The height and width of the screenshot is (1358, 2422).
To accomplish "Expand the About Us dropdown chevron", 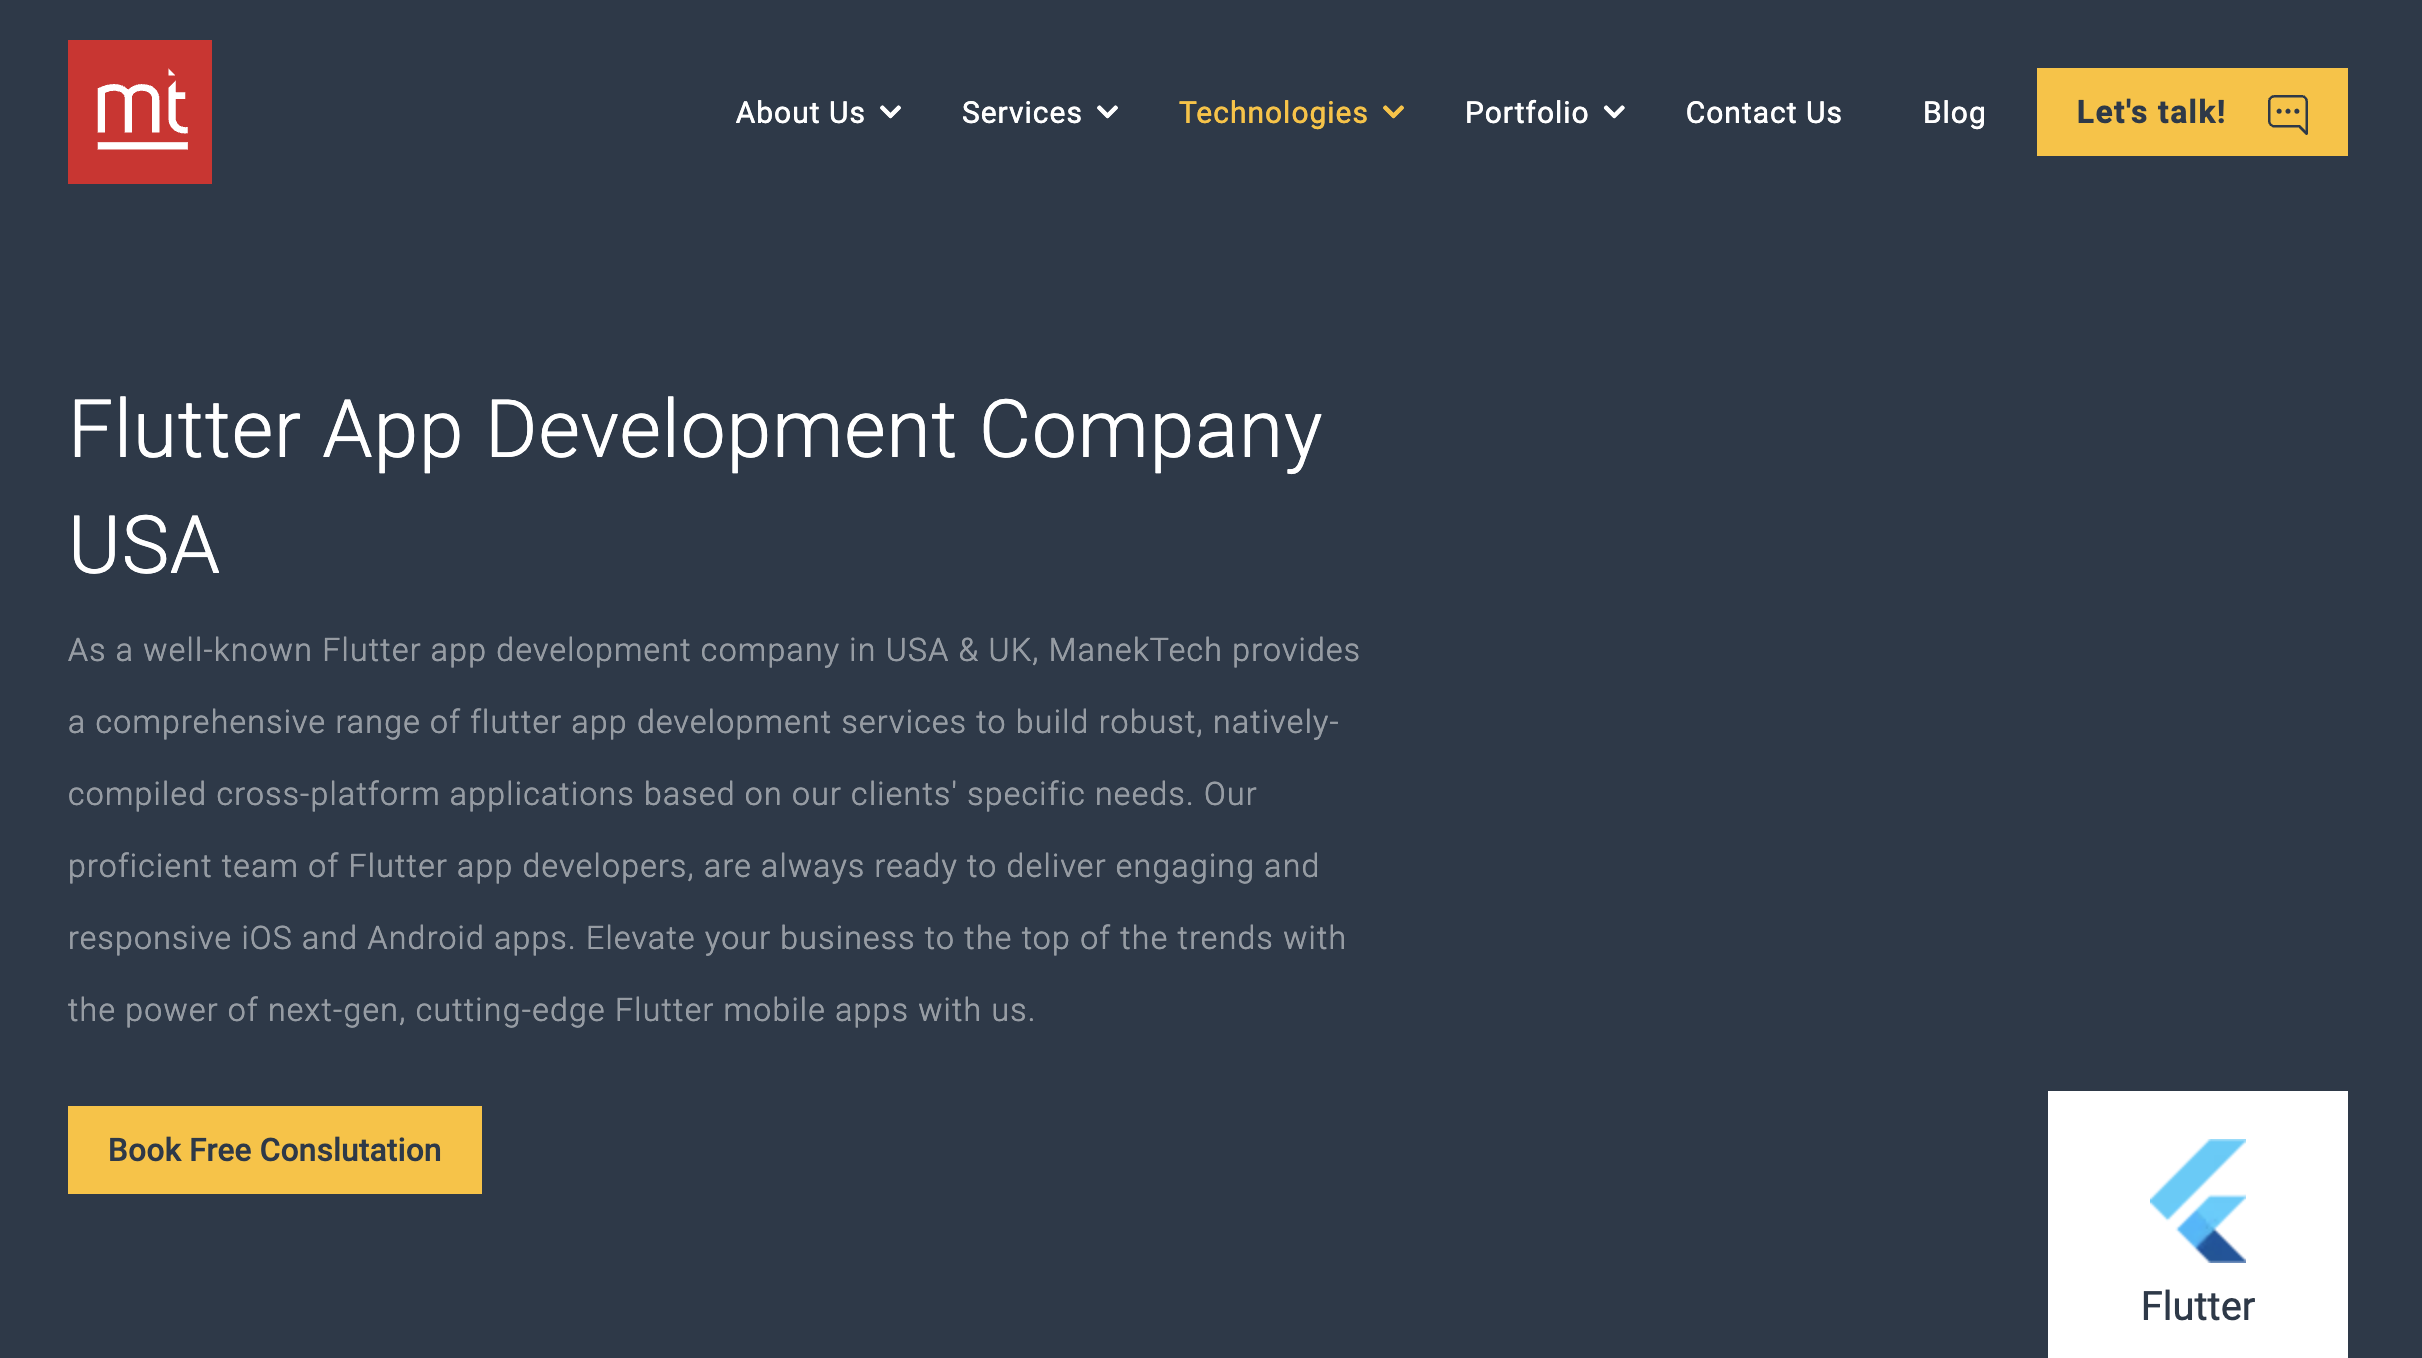I will click(x=891, y=112).
